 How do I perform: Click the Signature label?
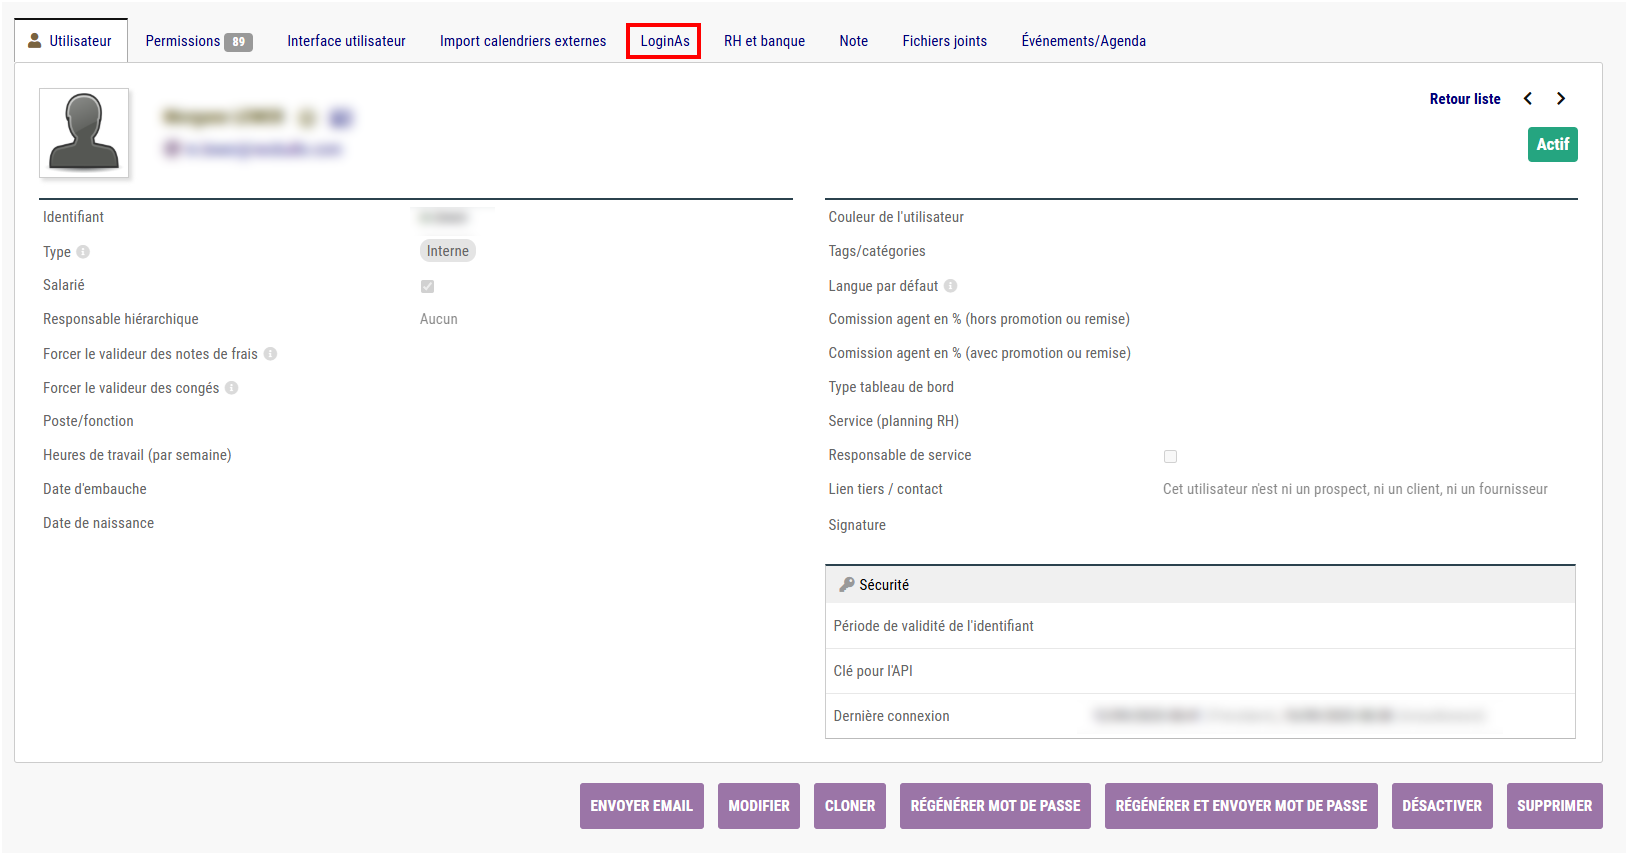(857, 525)
